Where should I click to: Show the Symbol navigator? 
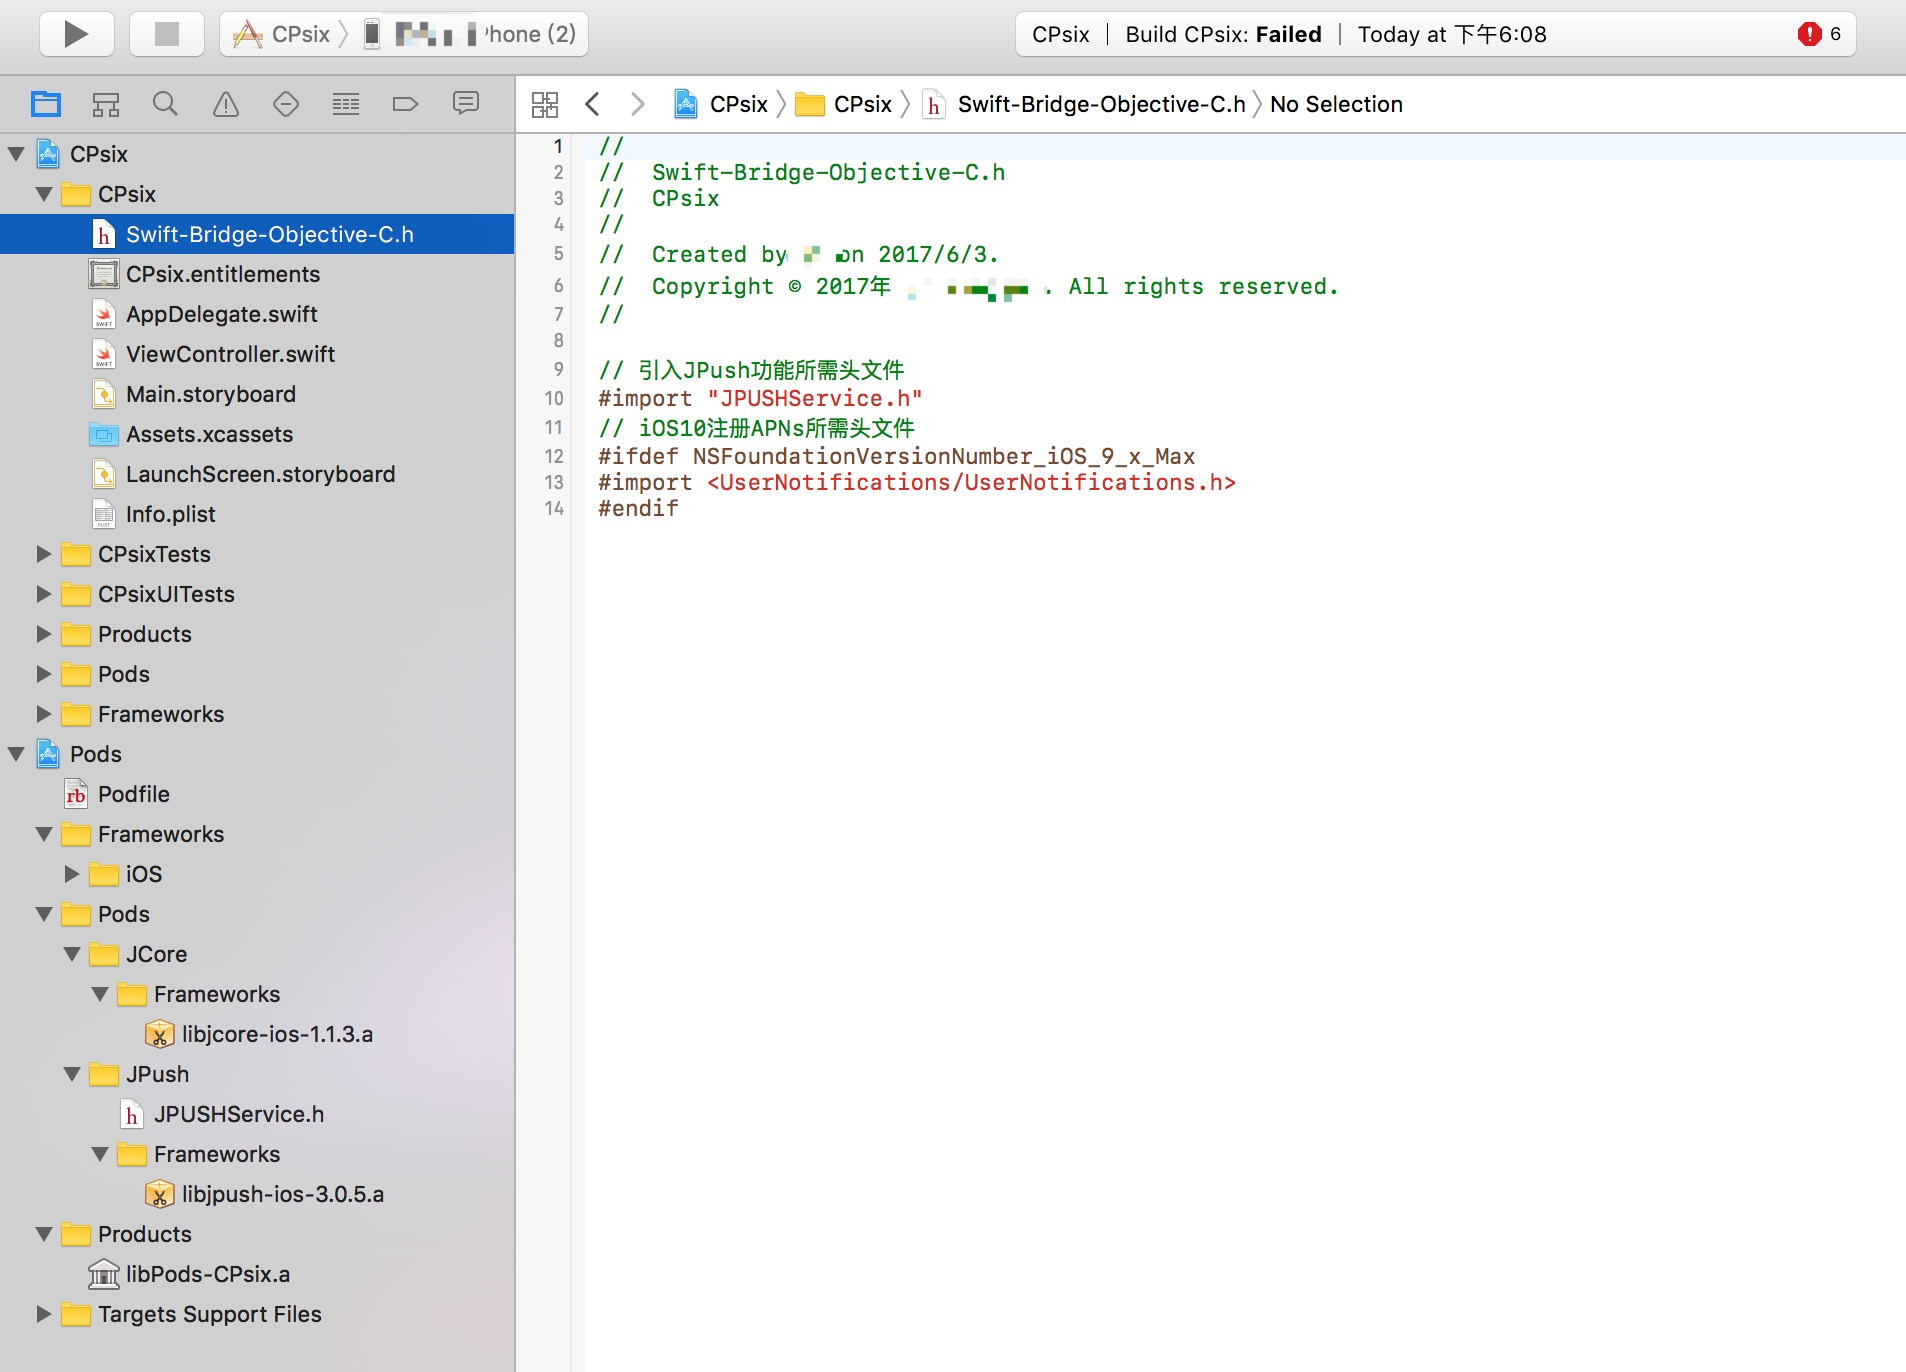tap(106, 104)
